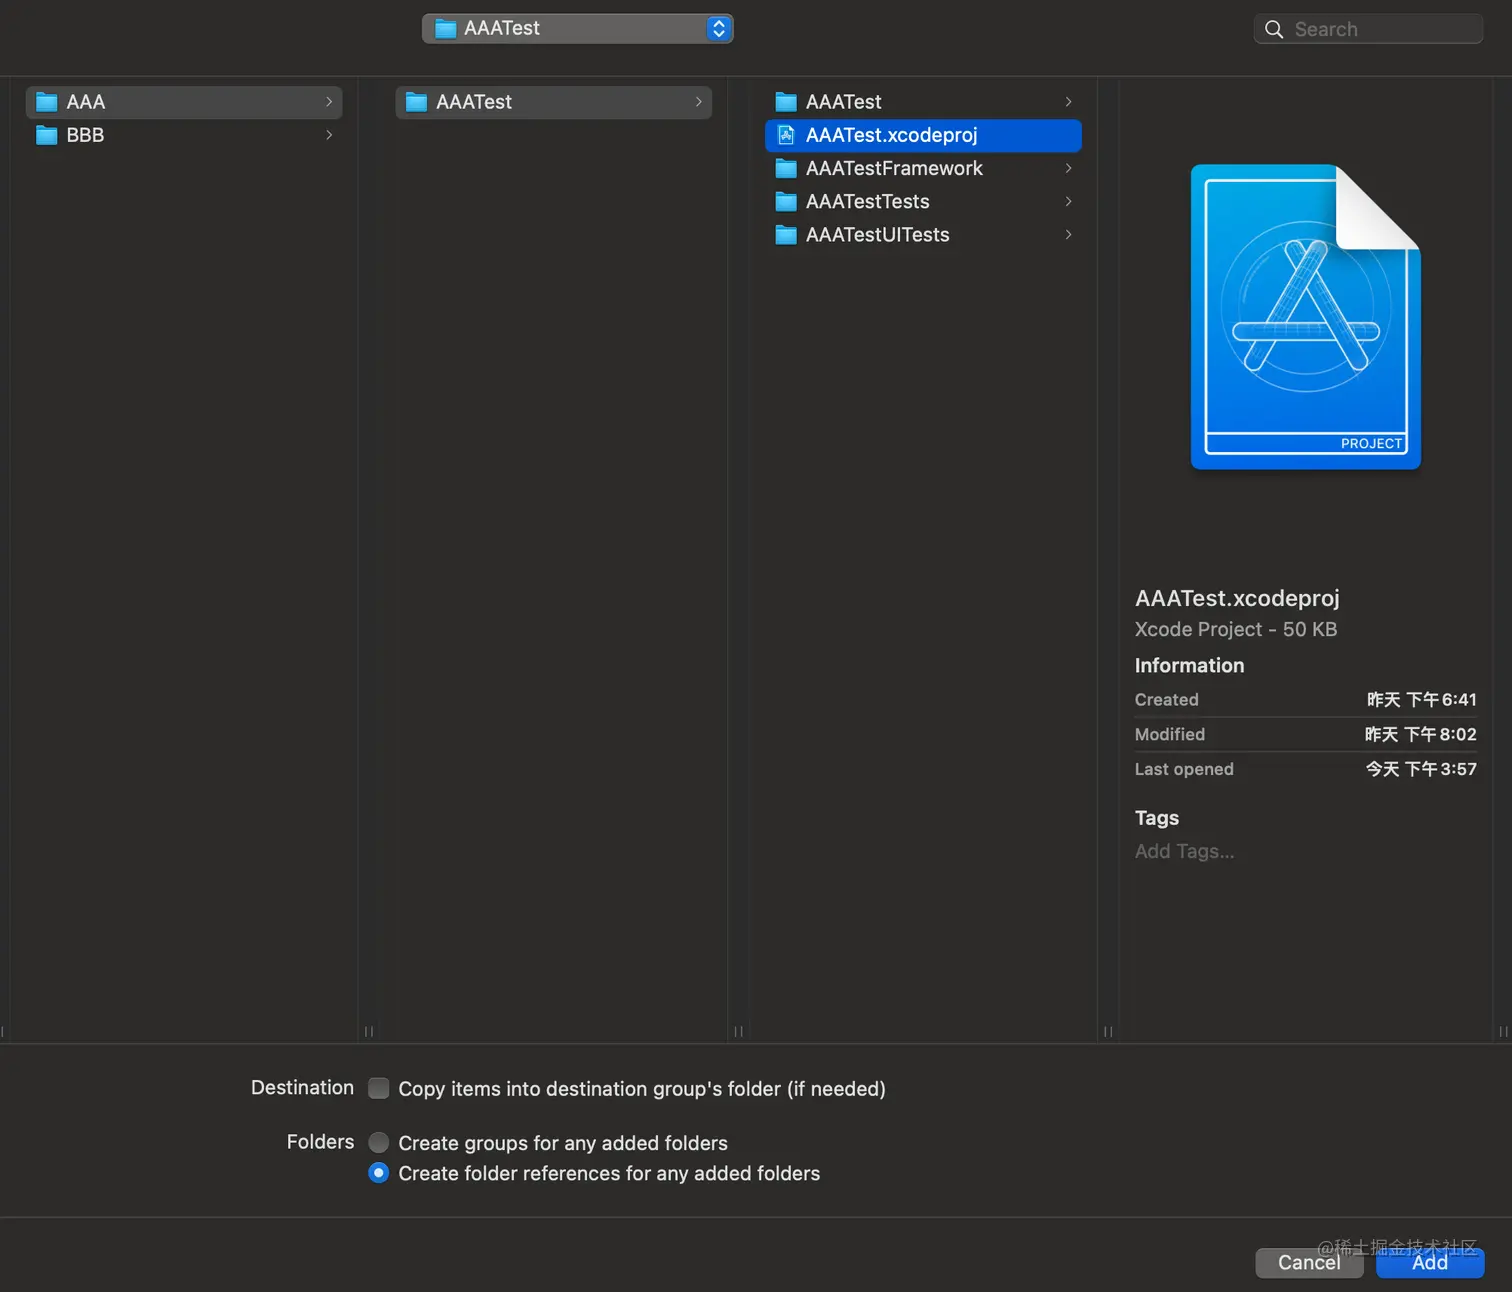Viewport: 1512px width, 1292px height.
Task: Click the folder icon in the path popup
Action: (445, 28)
